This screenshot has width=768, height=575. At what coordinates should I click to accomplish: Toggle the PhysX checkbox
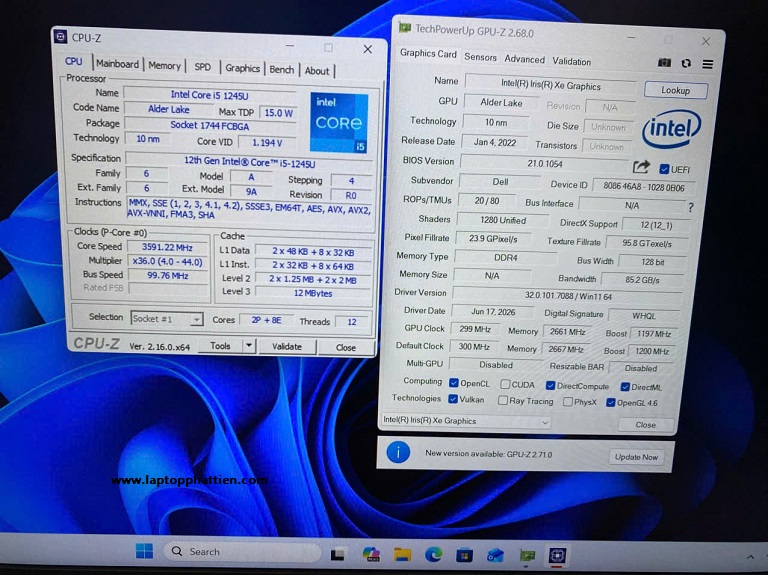click(567, 402)
